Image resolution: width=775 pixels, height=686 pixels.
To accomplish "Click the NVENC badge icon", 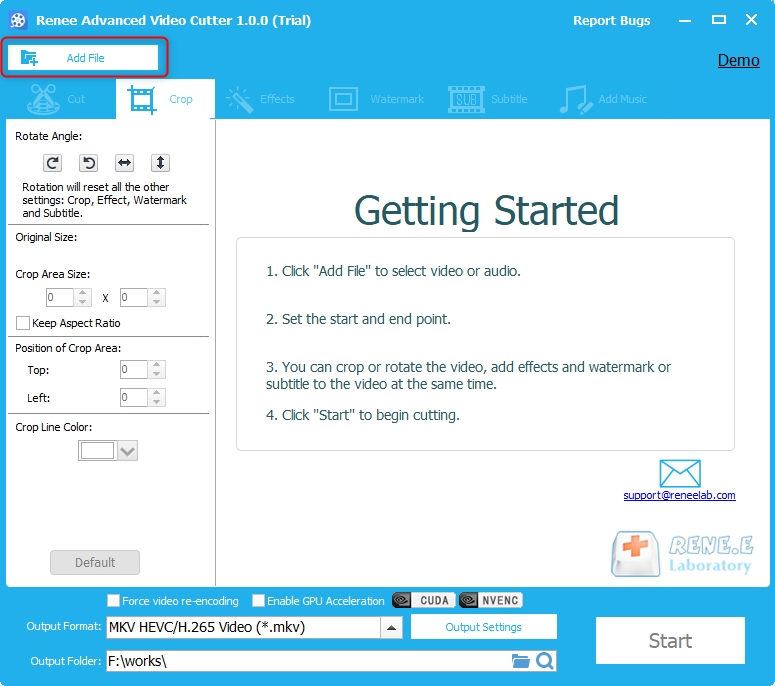I will click(x=491, y=601).
